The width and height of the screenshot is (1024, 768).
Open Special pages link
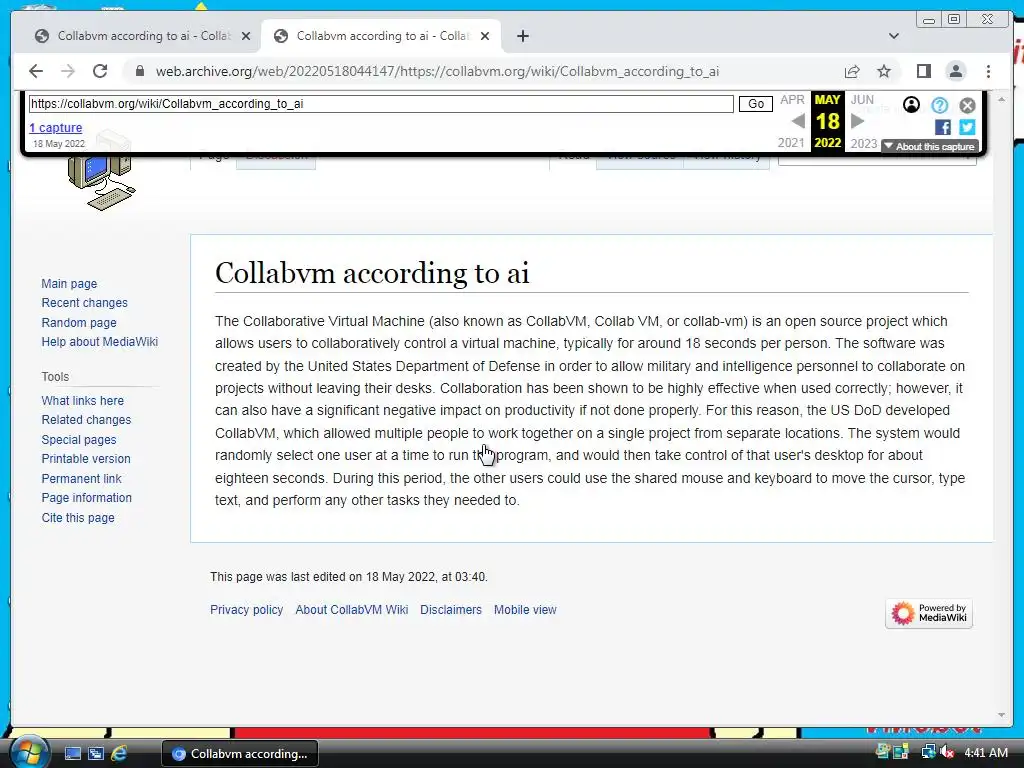79,440
